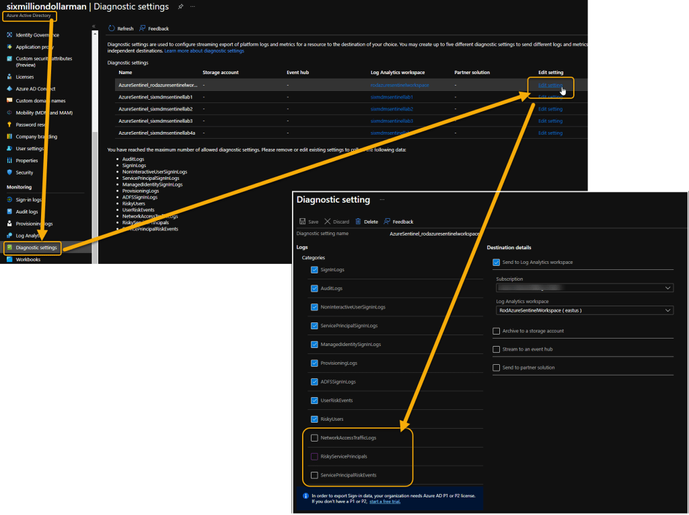Uncheck ServicePrincipalSignInLogs checkbox

point(314,326)
